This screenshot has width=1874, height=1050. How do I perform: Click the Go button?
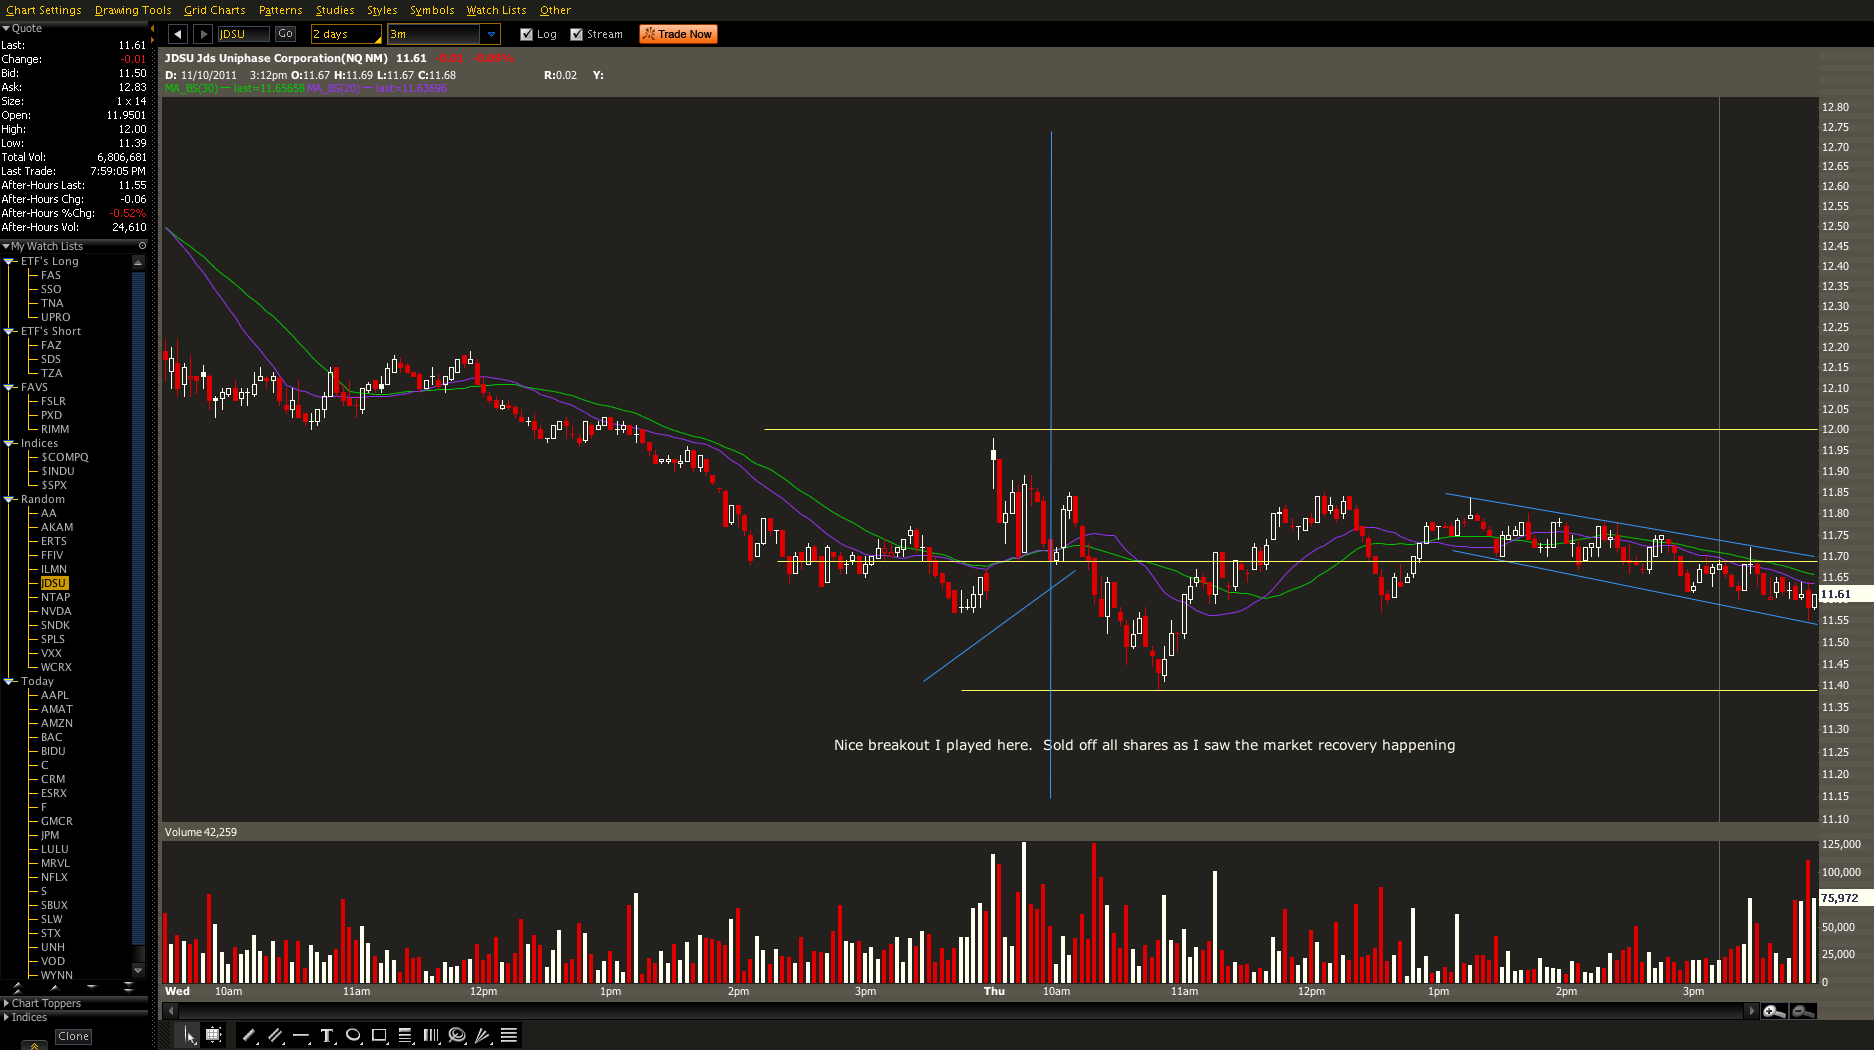click(285, 34)
